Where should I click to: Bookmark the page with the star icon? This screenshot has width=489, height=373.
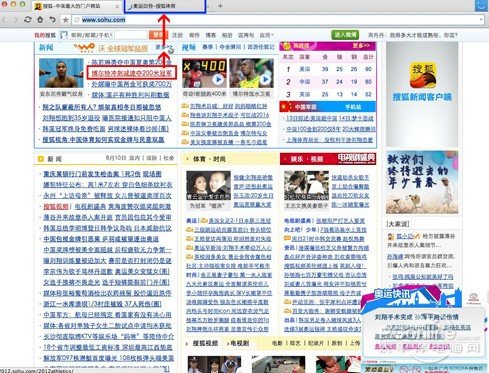pos(66,20)
